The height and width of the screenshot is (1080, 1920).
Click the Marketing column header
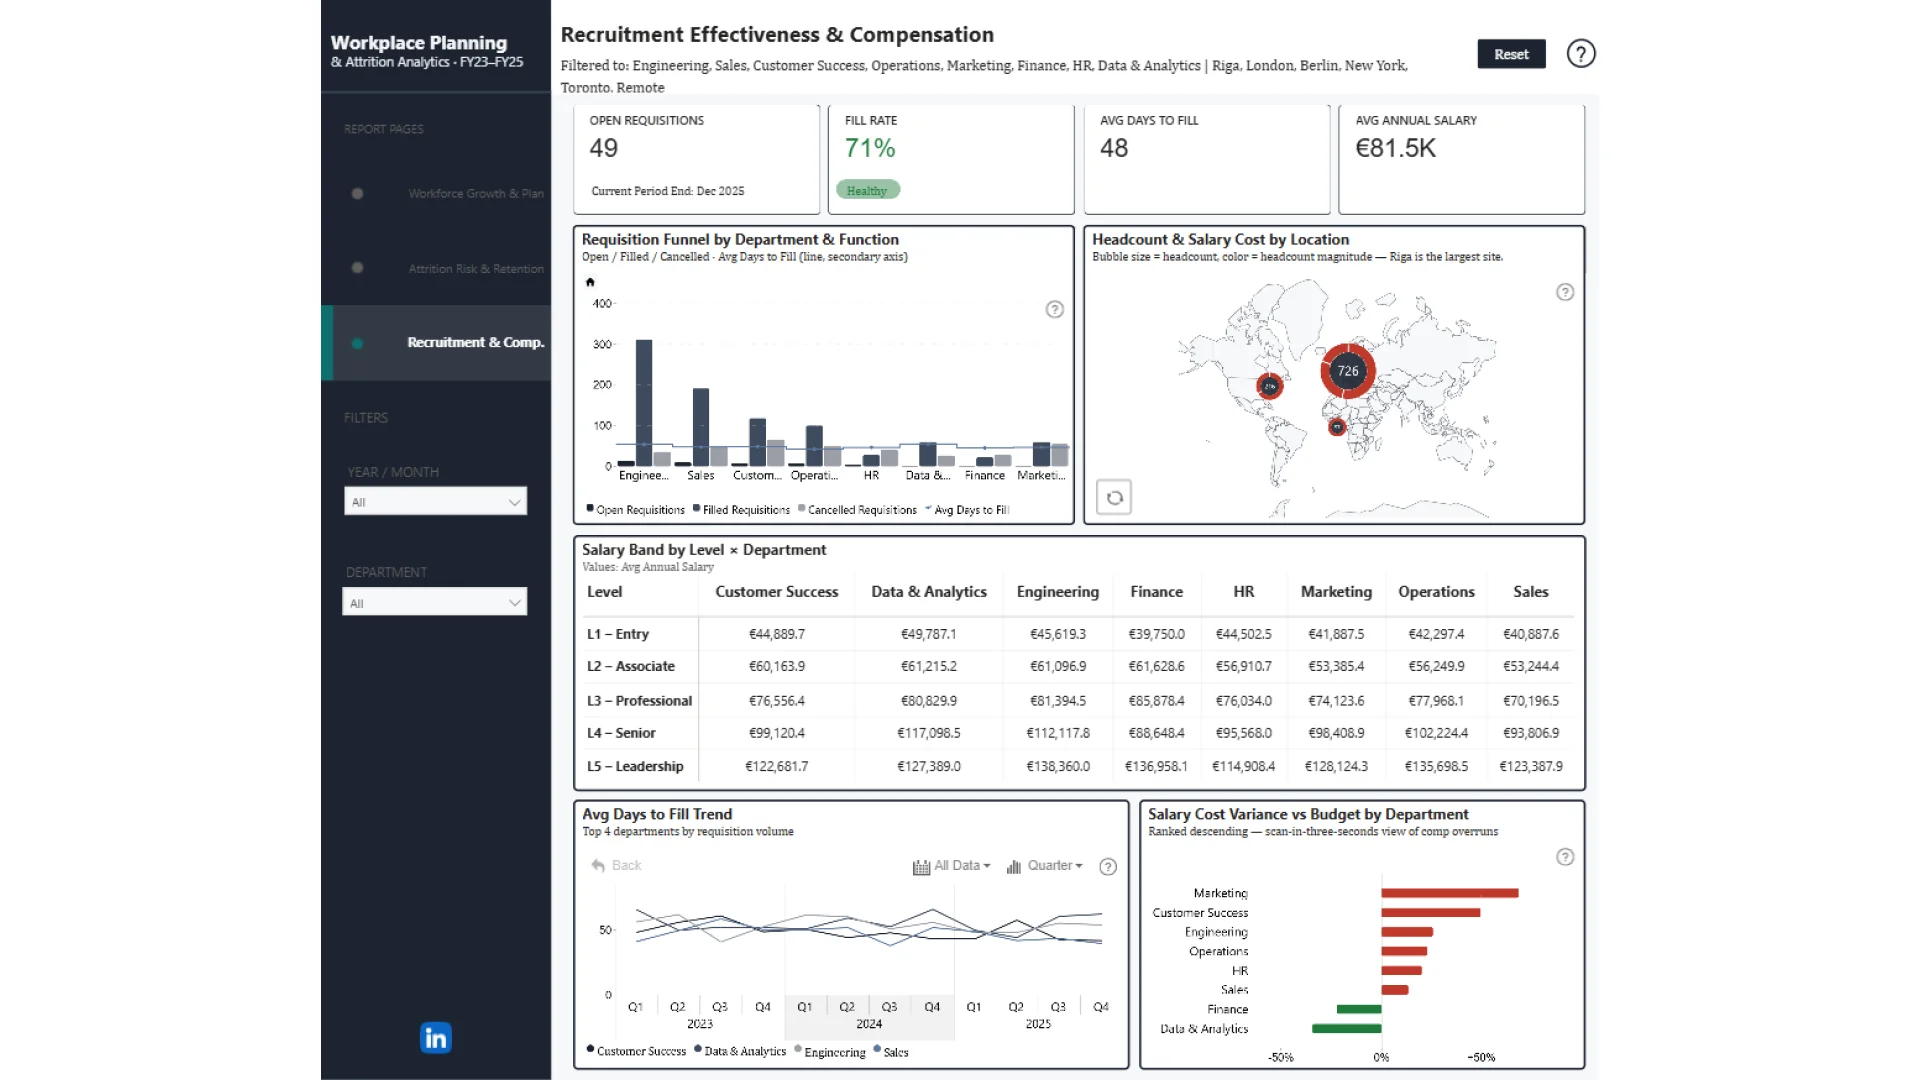(1336, 592)
